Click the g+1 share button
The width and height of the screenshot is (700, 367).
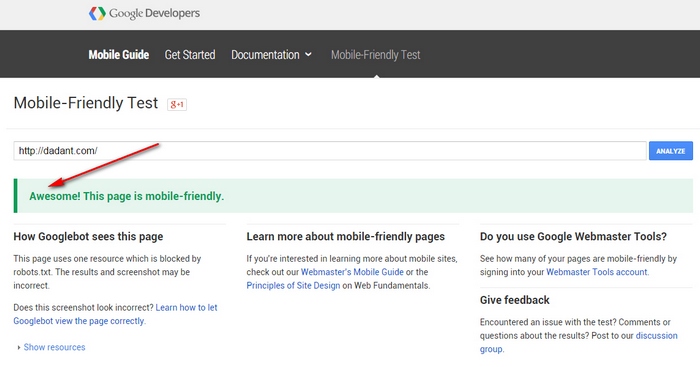click(177, 104)
